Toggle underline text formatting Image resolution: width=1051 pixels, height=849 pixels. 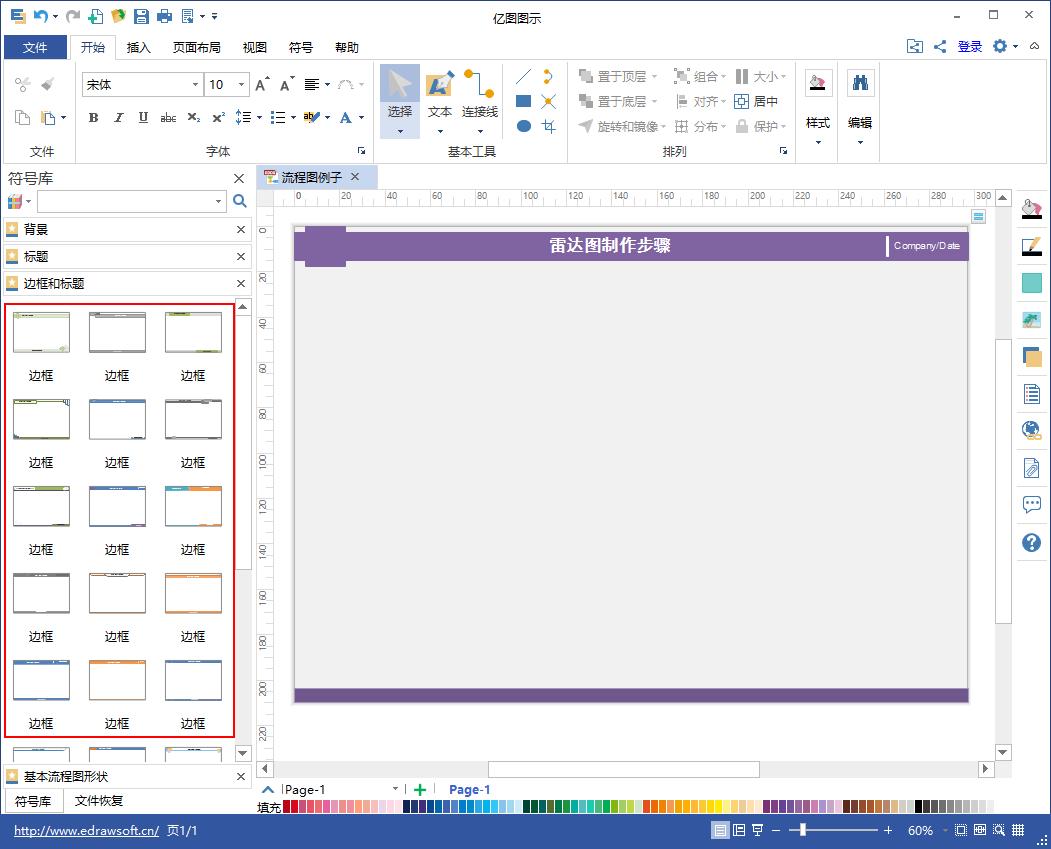(143, 118)
